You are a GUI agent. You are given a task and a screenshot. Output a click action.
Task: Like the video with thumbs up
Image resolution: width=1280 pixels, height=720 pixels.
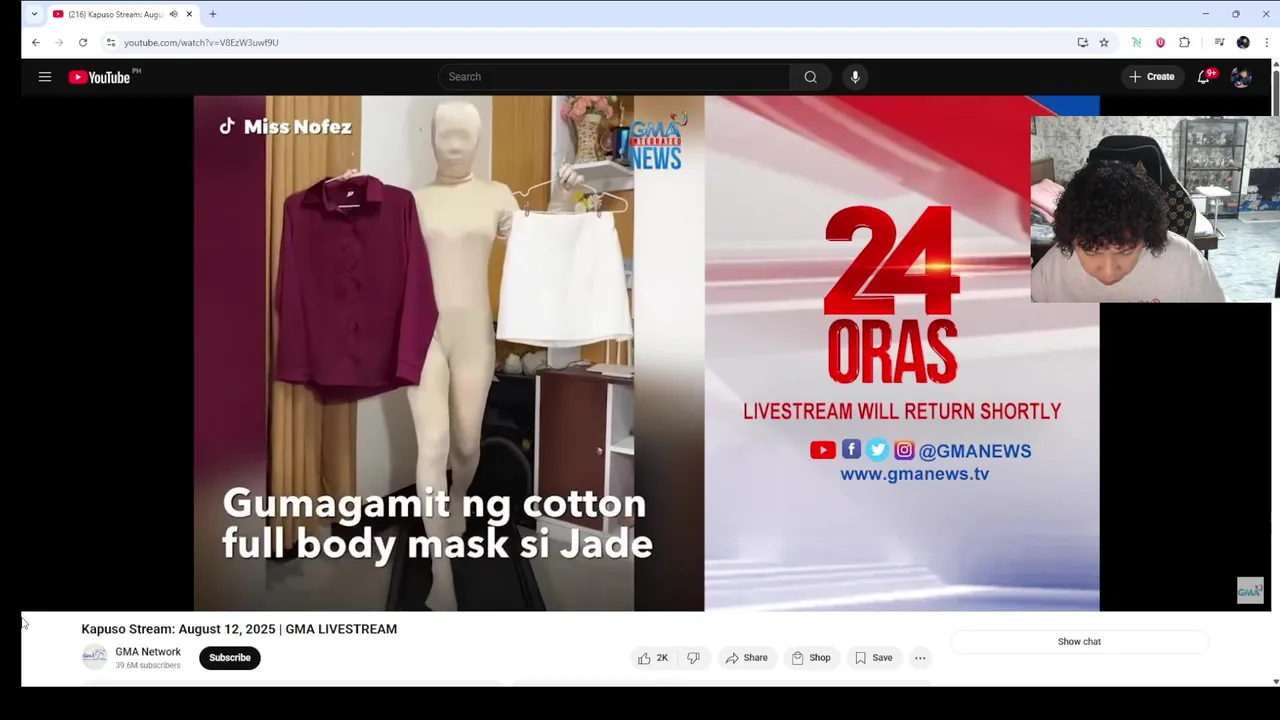[x=653, y=658]
